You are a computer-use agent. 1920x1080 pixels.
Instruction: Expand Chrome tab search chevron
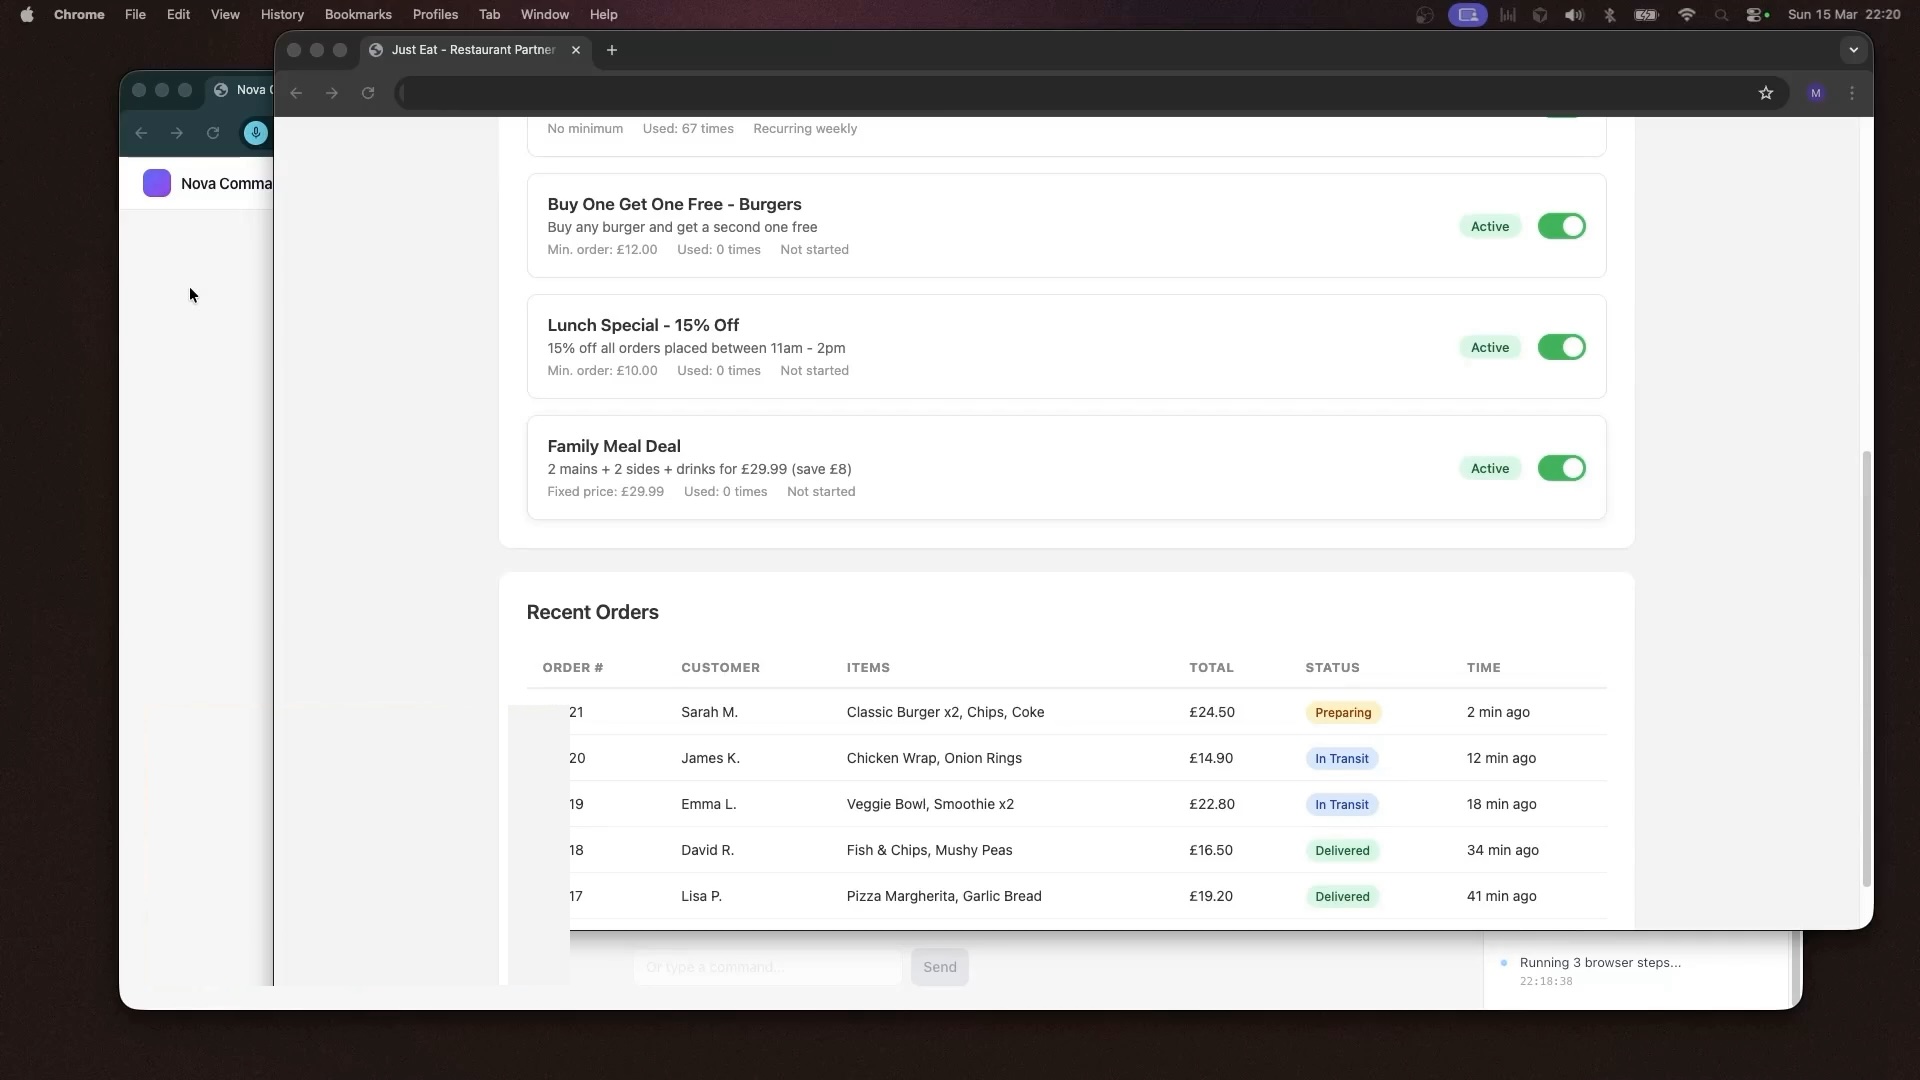pos(1853,50)
